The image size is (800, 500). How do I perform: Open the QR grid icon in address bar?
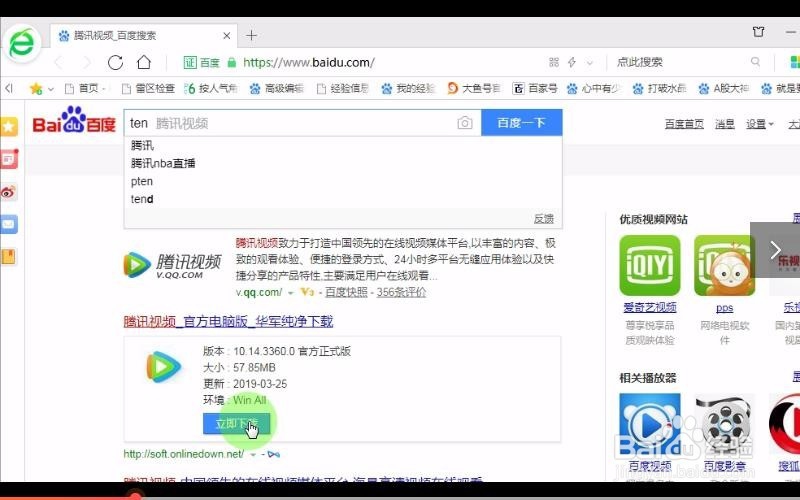point(554,62)
